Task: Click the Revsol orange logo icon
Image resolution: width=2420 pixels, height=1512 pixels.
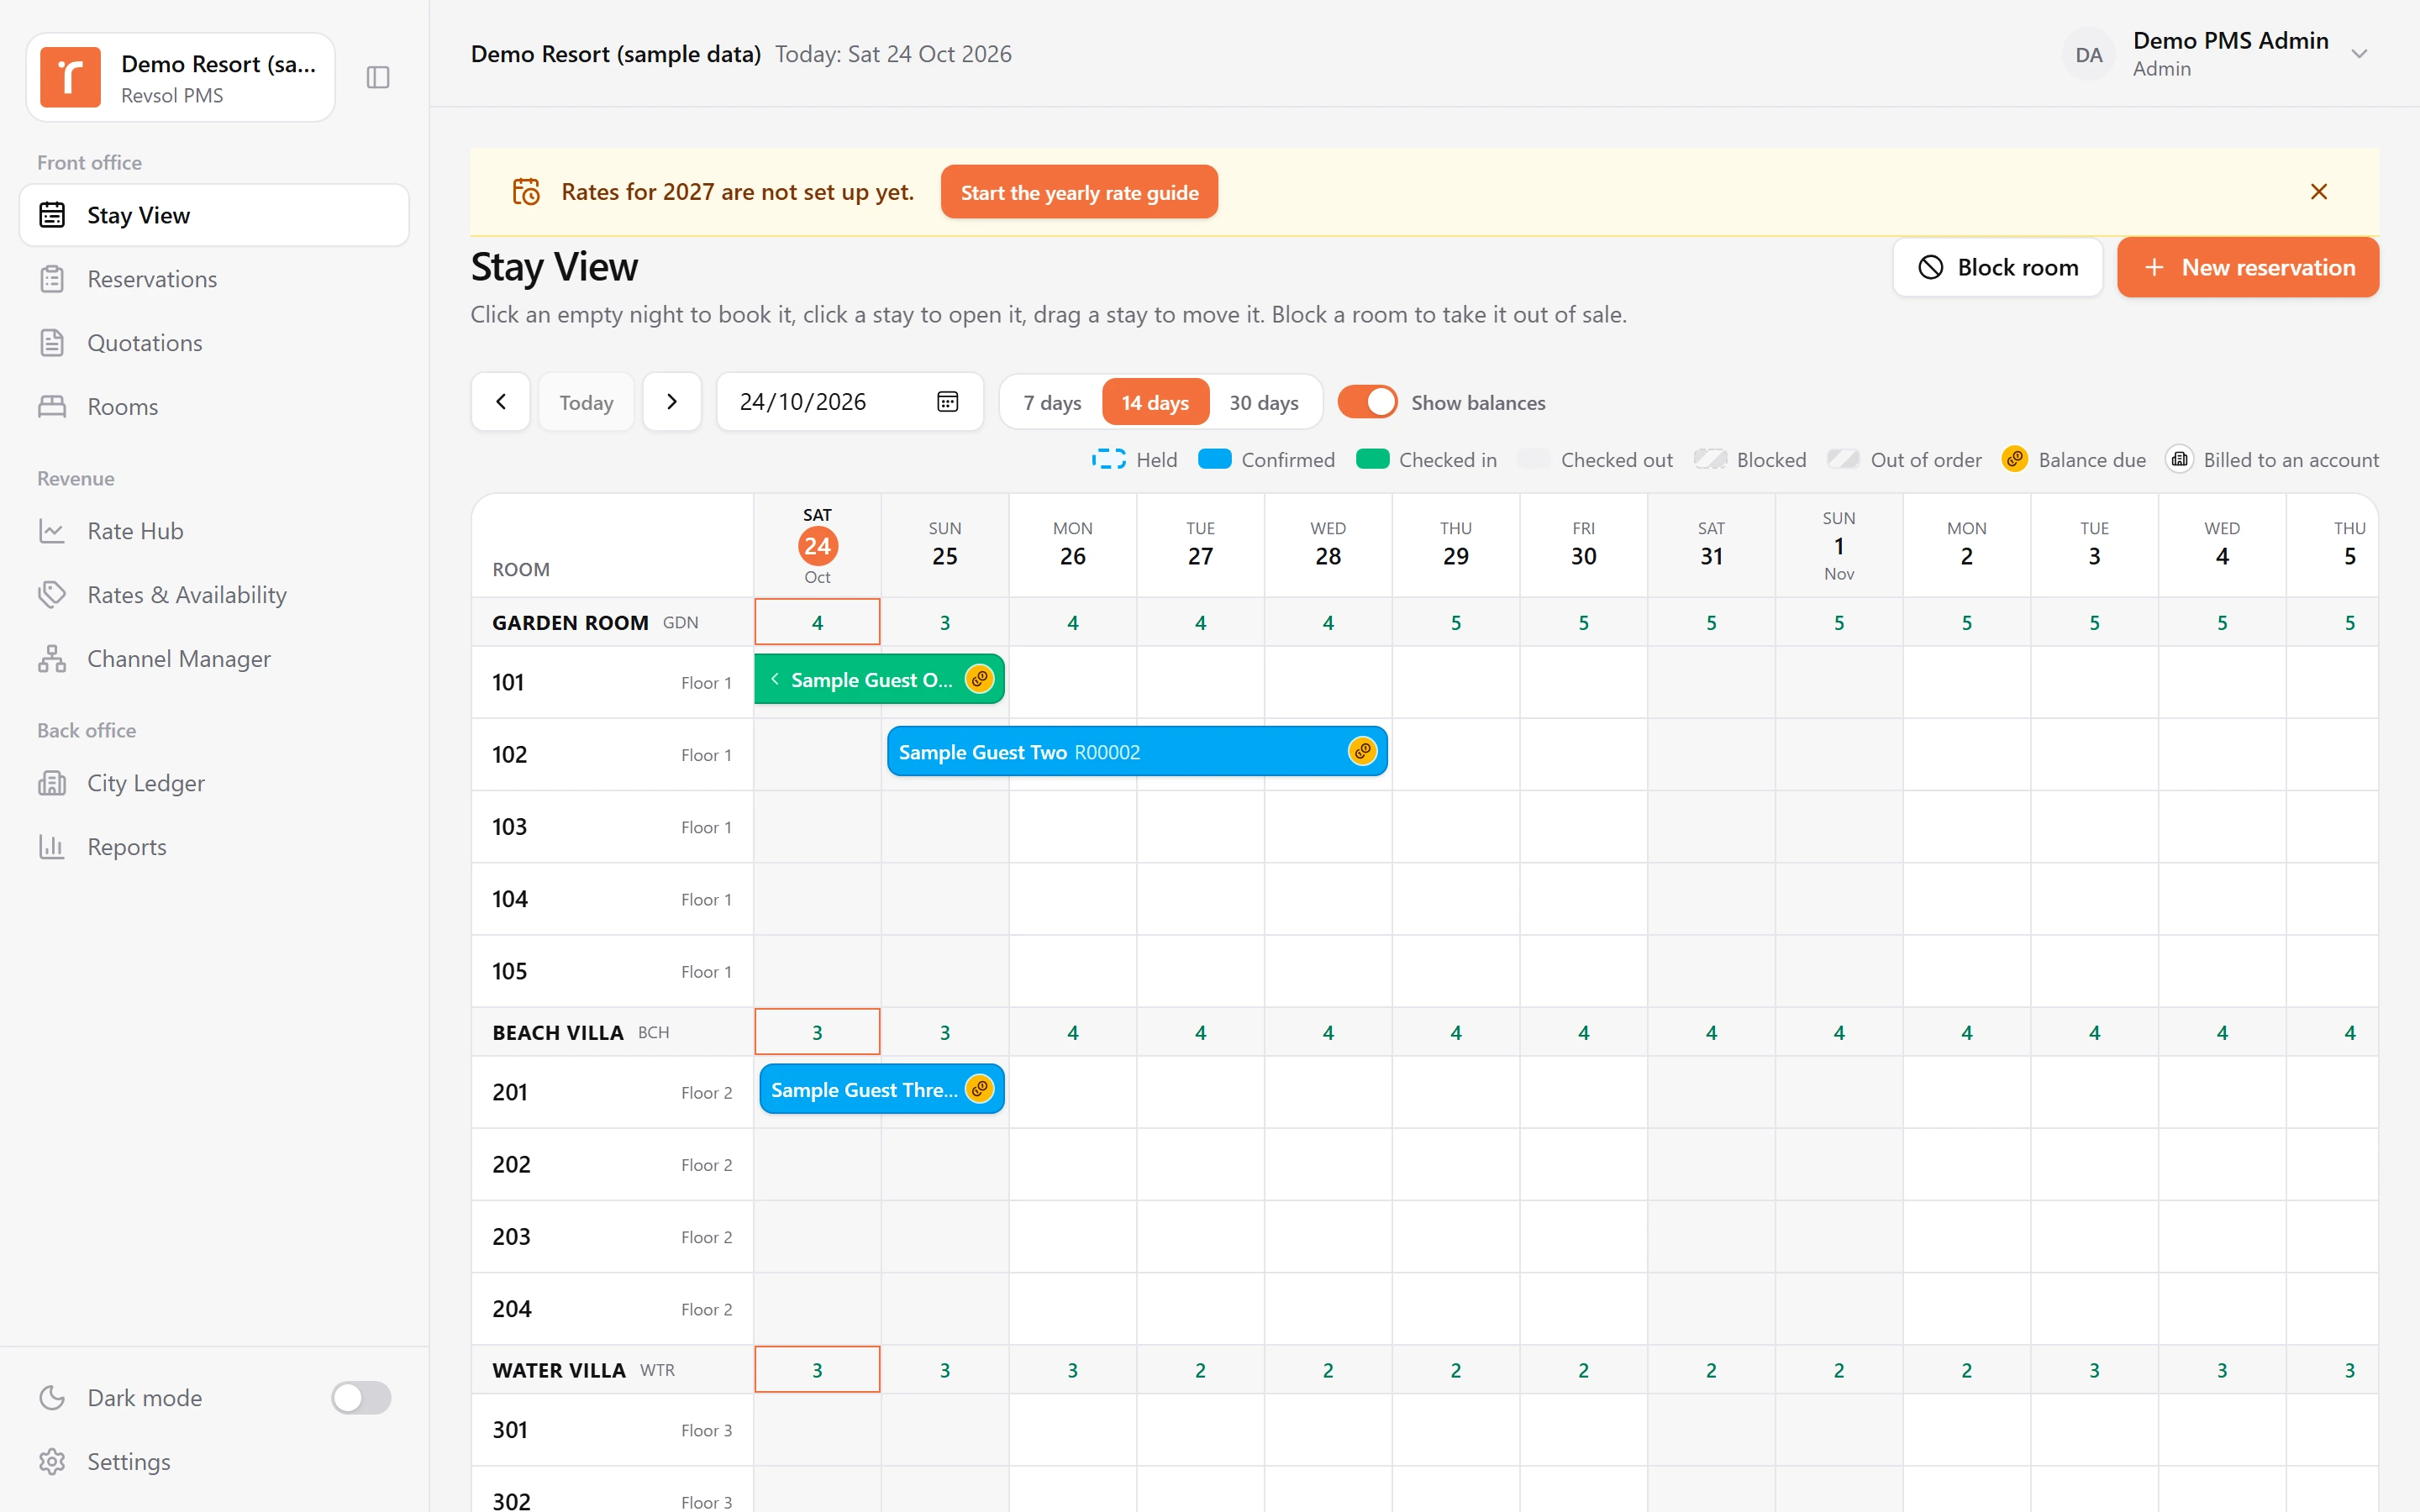Action: pyautogui.click(x=70, y=77)
